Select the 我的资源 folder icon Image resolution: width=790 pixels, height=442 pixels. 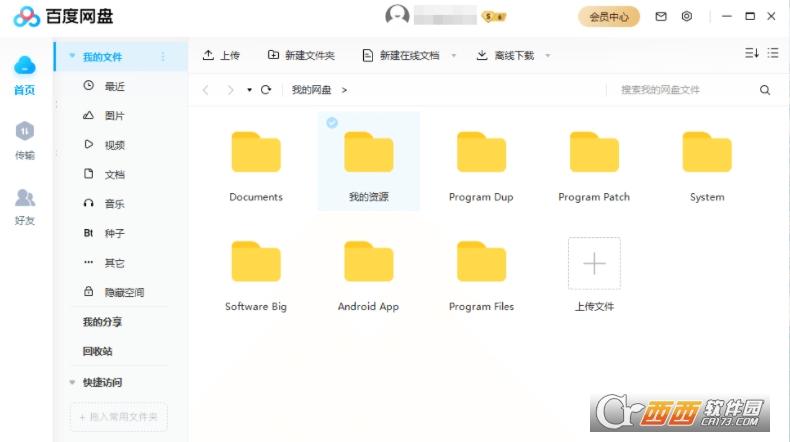point(369,152)
